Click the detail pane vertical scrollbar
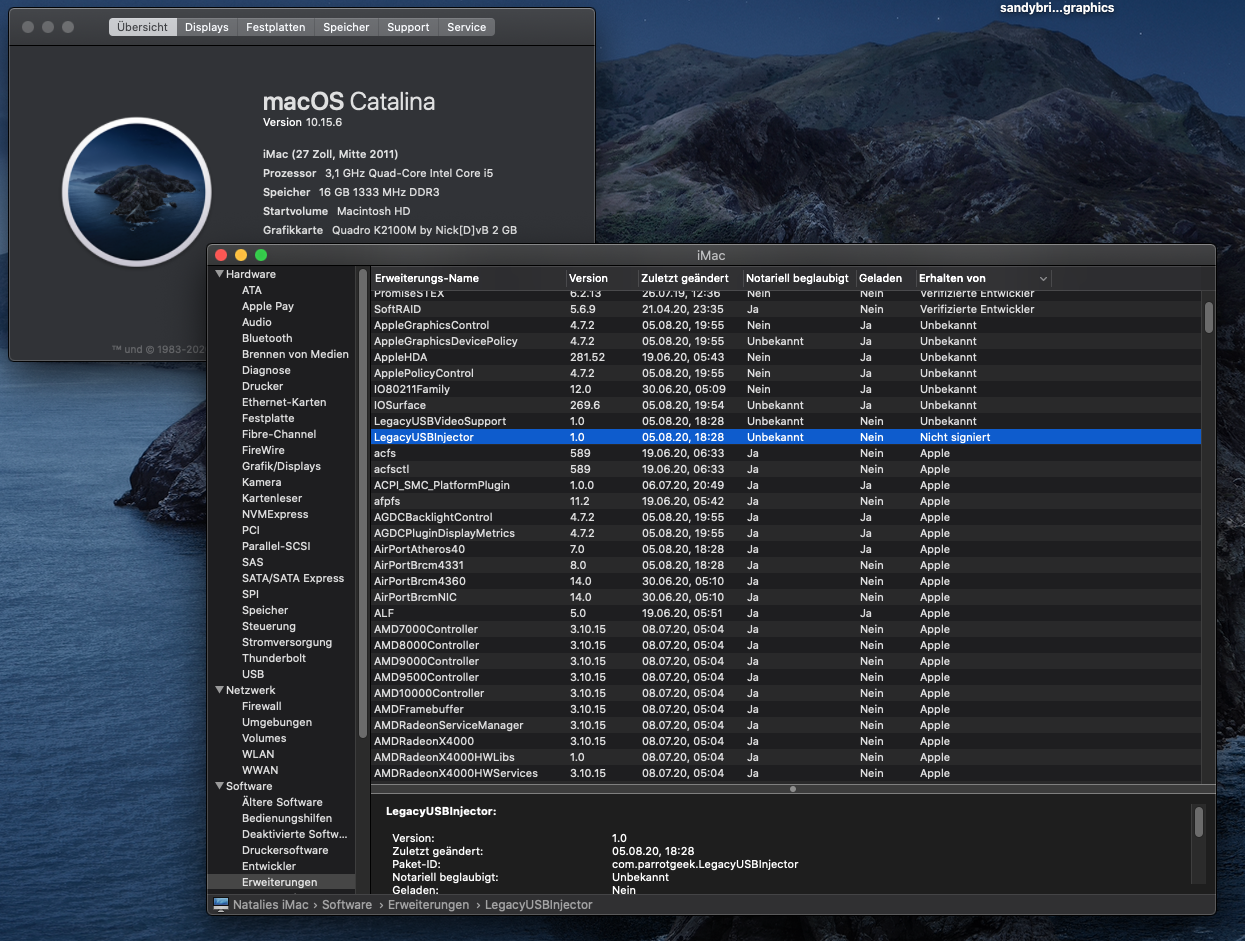This screenshot has height=941, width=1245. (x=1198, y=822)
